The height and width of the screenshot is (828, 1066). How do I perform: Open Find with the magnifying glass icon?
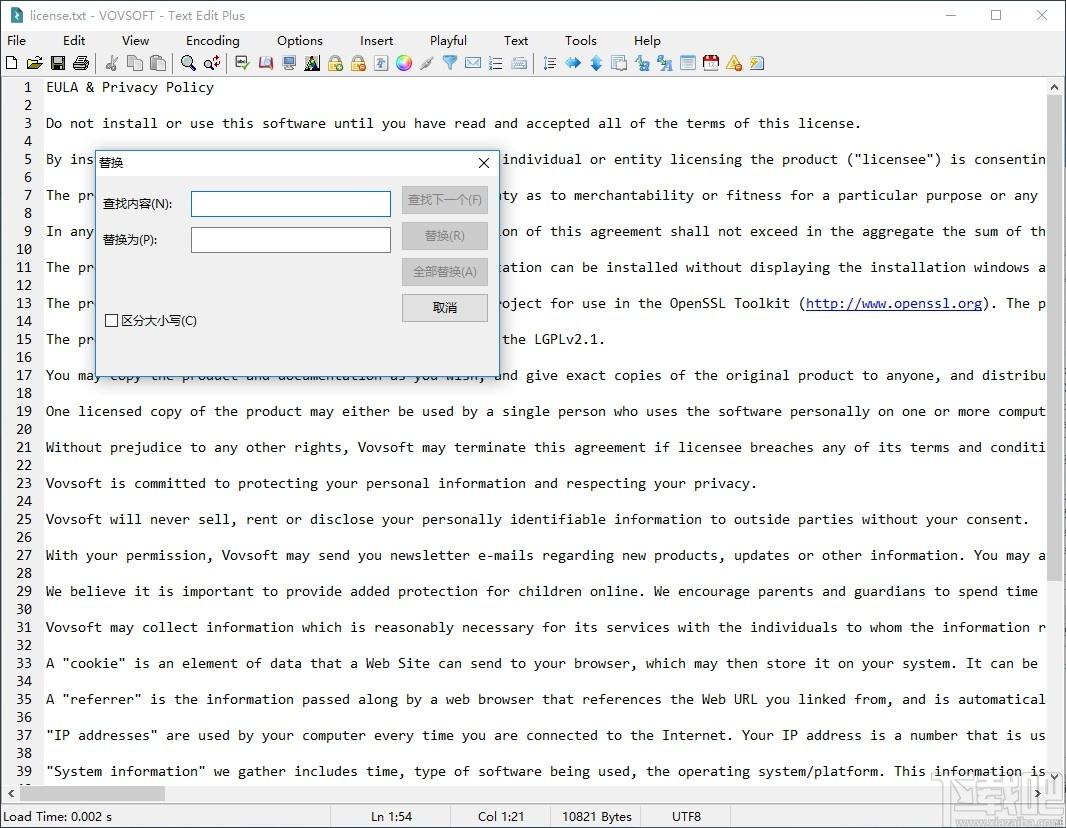click(x=188, y=63)
